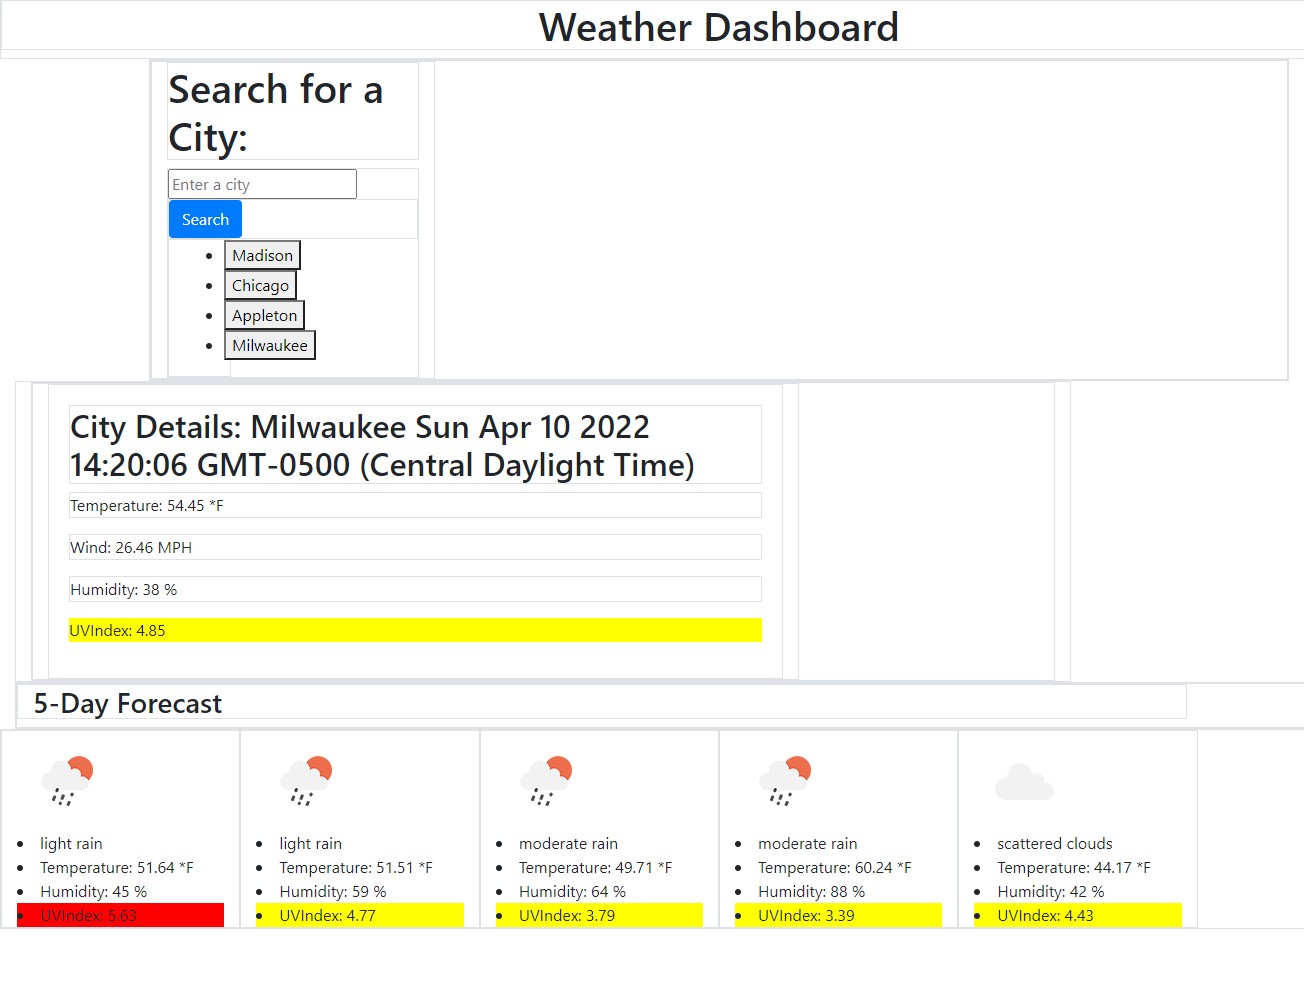This screenshot has width=1304, height=986.
Task: Click the rain cloud icon on second forecast card
Action: [x=306, y=778]
